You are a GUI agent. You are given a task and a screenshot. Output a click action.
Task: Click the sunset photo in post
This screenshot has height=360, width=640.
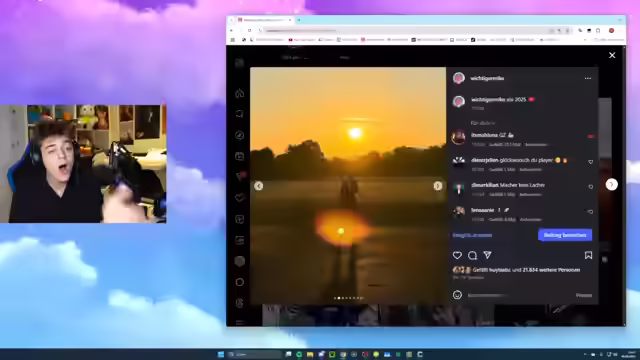[x=348, y=186]
